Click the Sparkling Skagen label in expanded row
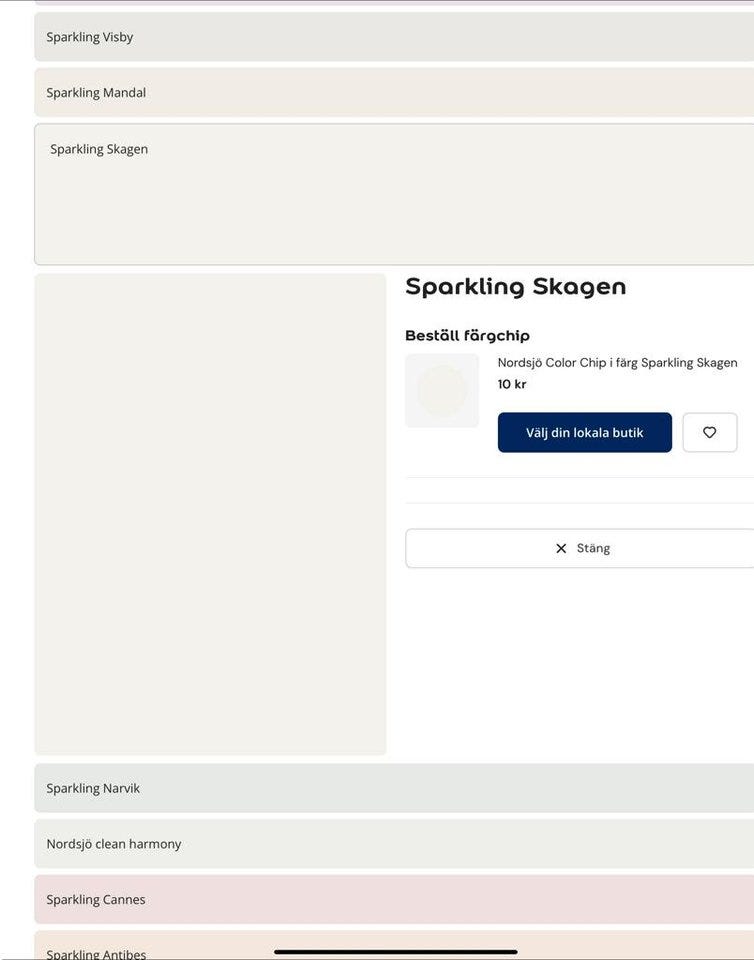 pos(99,149)
